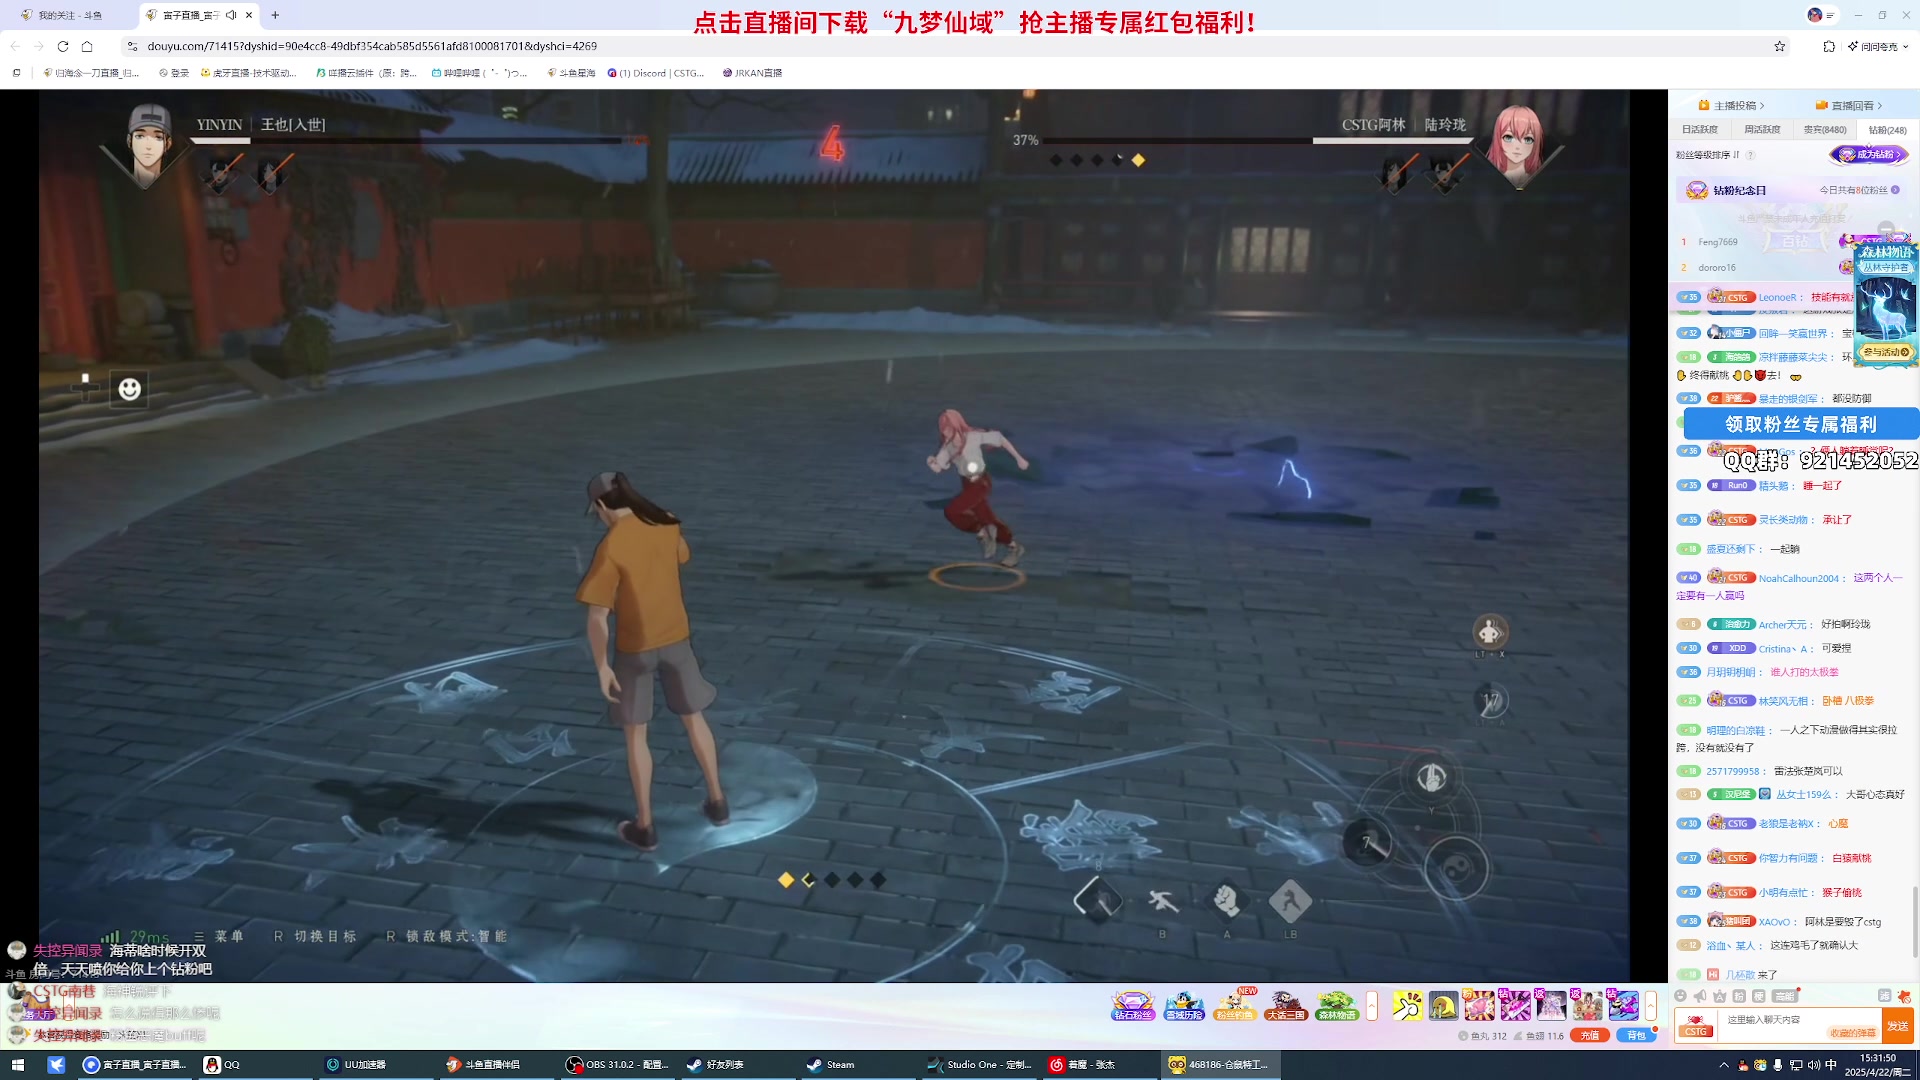This screenshot has width=1920, height=1080.
Task: Click username dororo16 in fan ranking
Action: [x=1717, y=268]
